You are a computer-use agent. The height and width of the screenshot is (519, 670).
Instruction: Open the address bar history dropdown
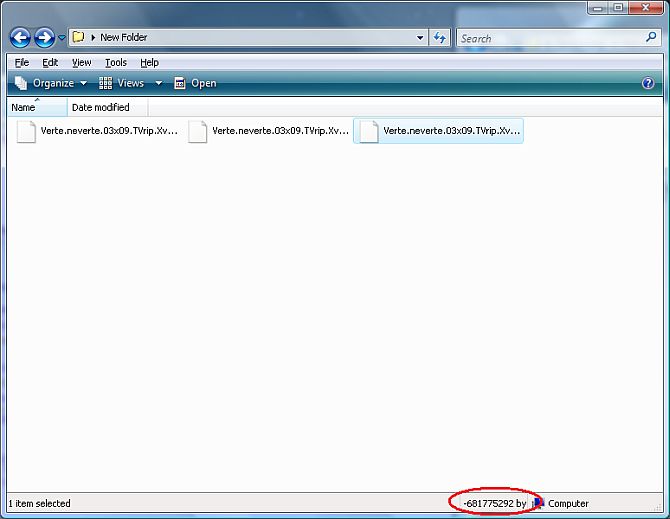point(420,38)
